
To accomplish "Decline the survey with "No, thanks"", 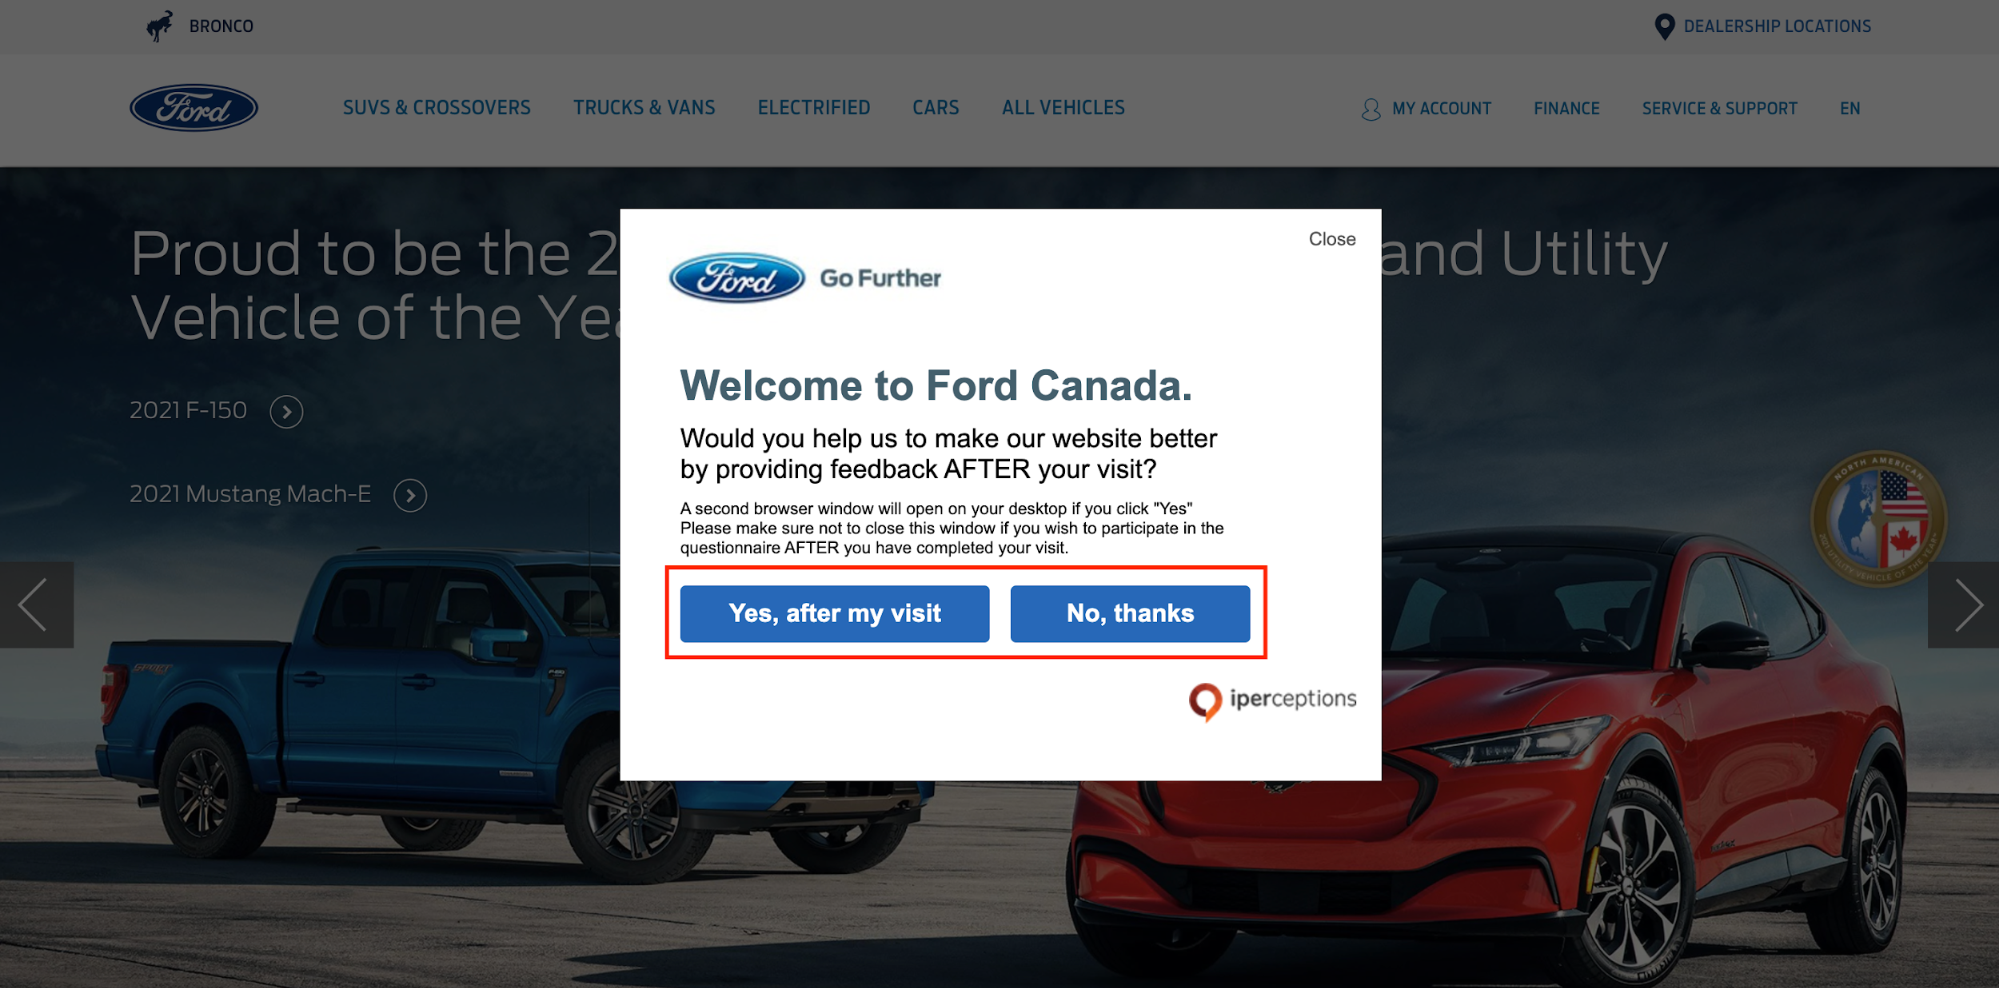I will [1130, 613].
